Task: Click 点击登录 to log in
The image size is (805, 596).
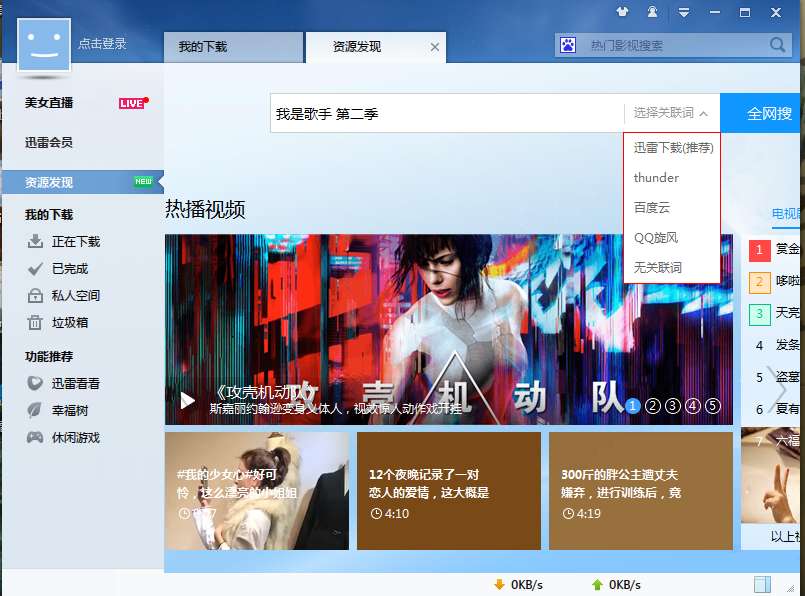Action: [x=102, y=44]
